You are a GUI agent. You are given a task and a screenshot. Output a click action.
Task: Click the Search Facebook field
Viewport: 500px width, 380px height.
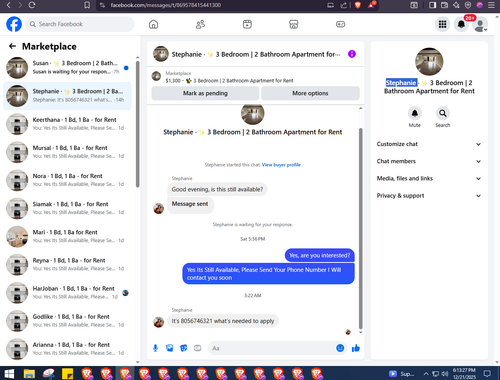point(80,24)
